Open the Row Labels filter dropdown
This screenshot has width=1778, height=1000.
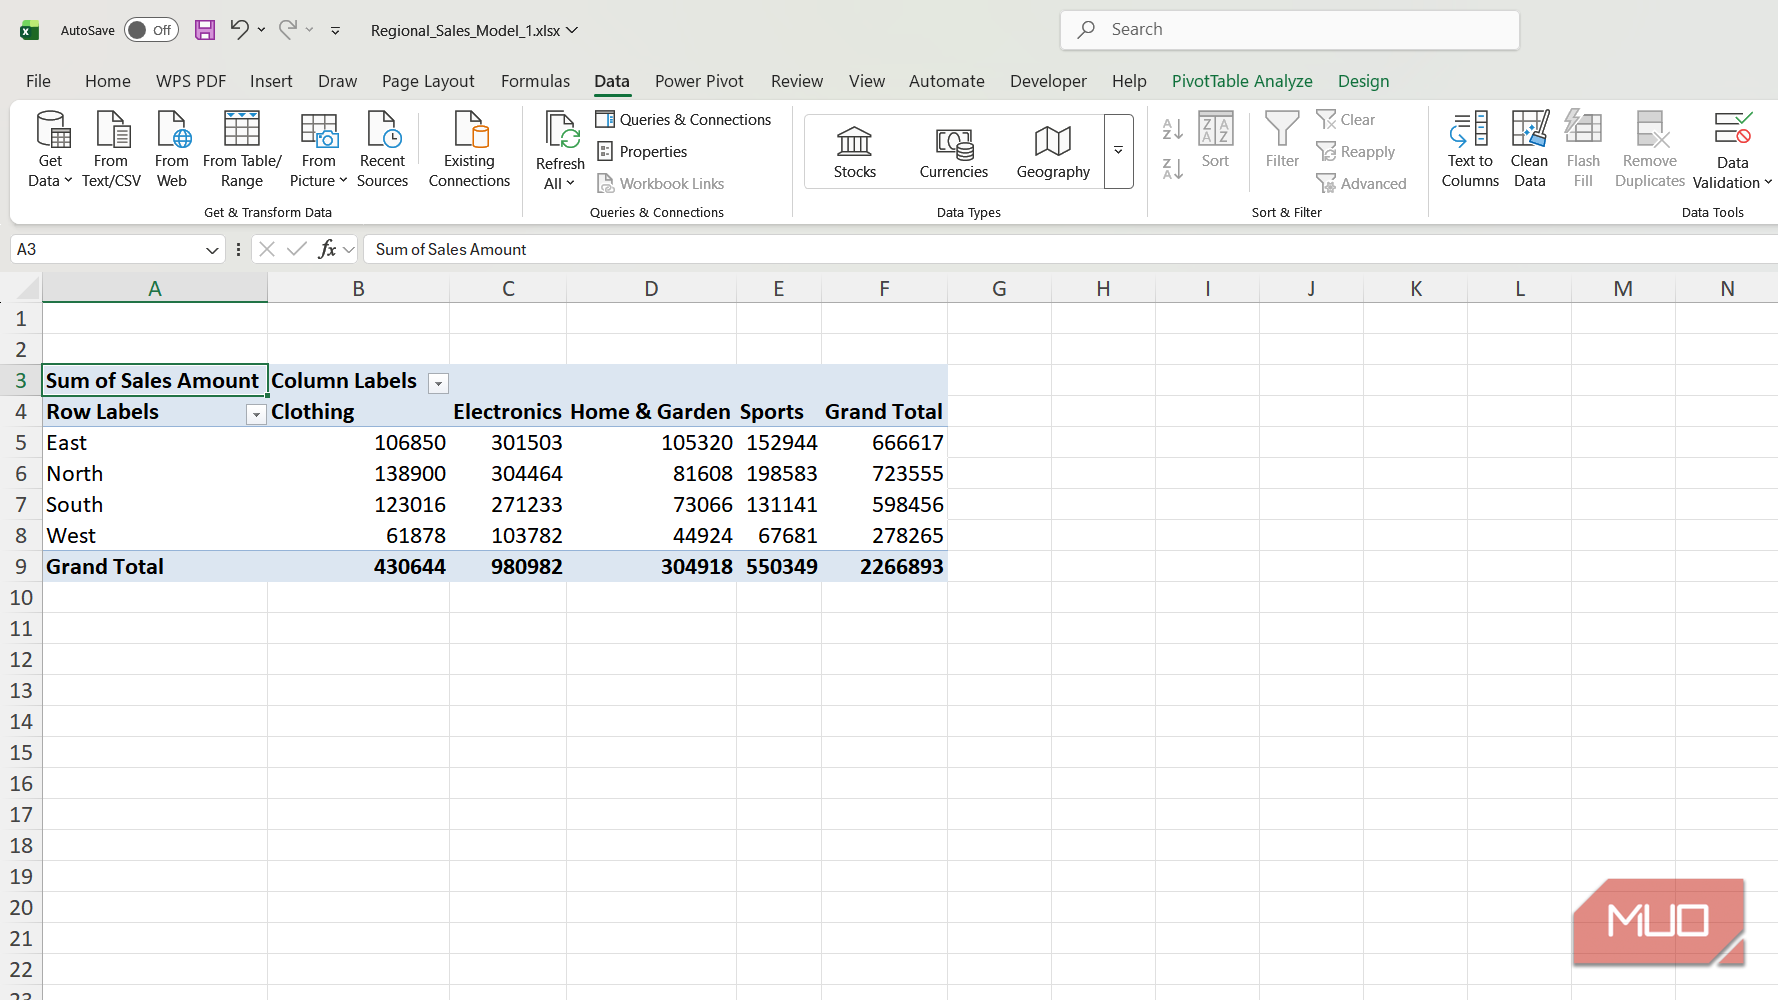pos(256,414)
